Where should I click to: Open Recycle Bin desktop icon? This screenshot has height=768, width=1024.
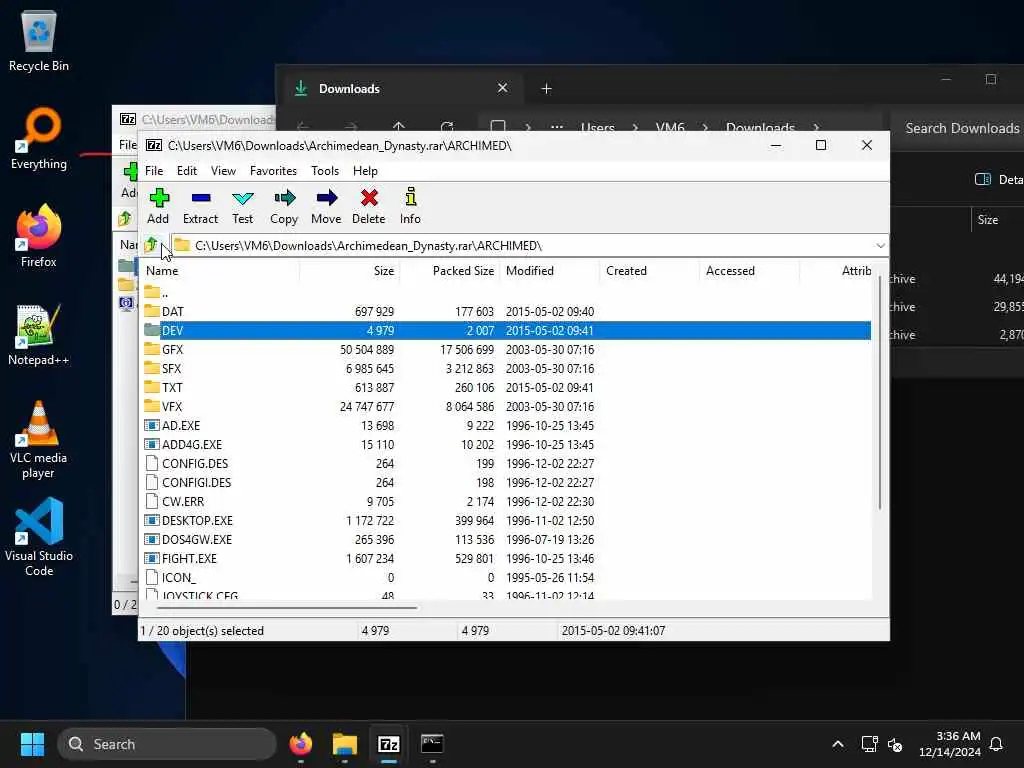39,41
